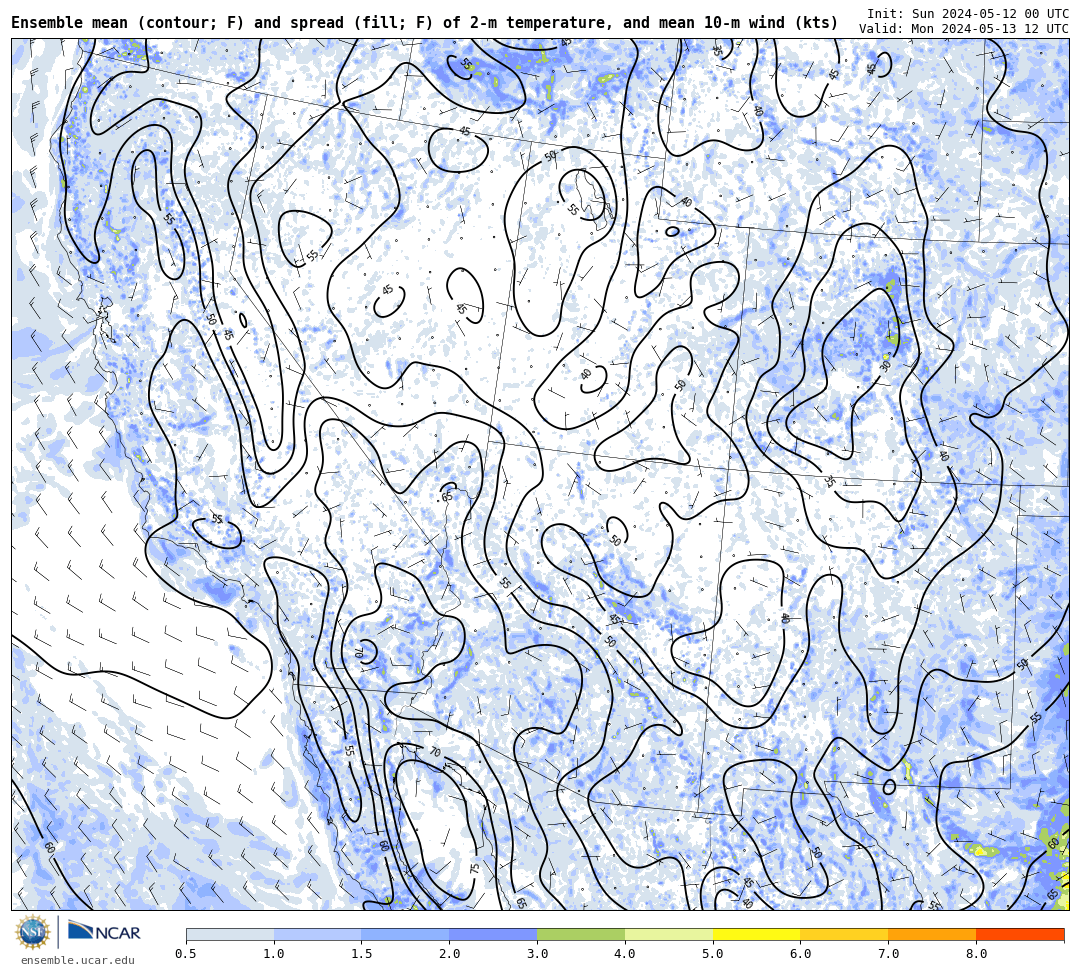Click the colorbar label 5.0
This screenshot has width=1080, height=973.
pyautogui.click(x=713, y=954)
